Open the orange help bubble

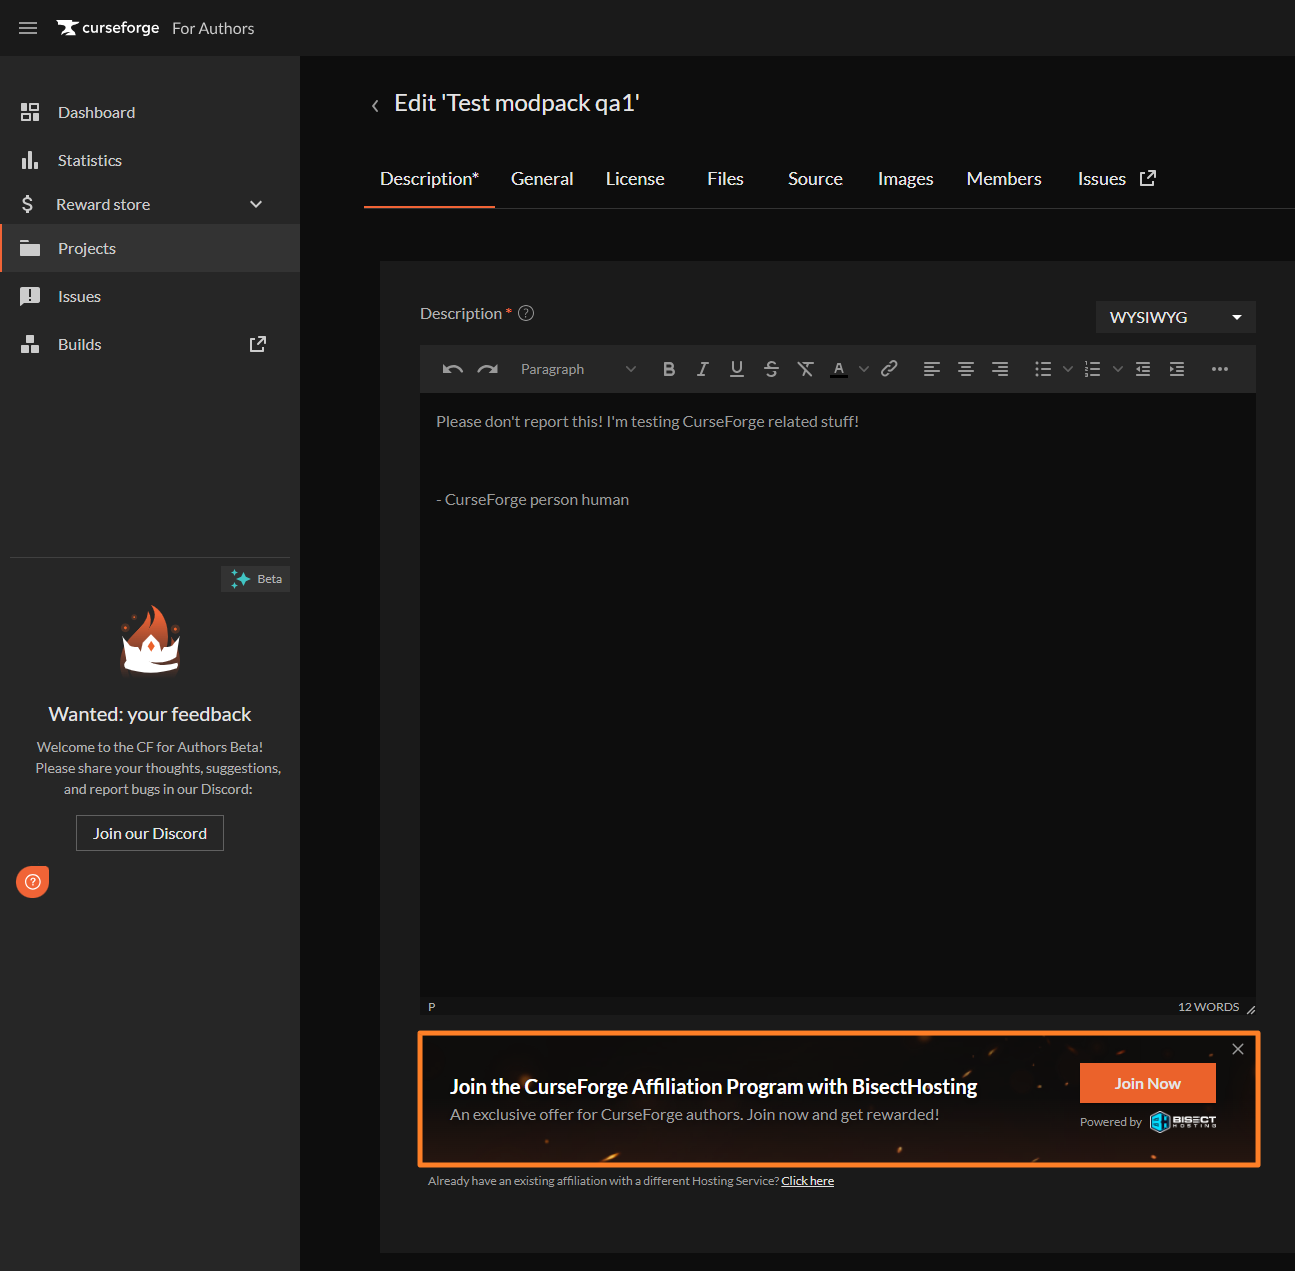tap(32, 881)
